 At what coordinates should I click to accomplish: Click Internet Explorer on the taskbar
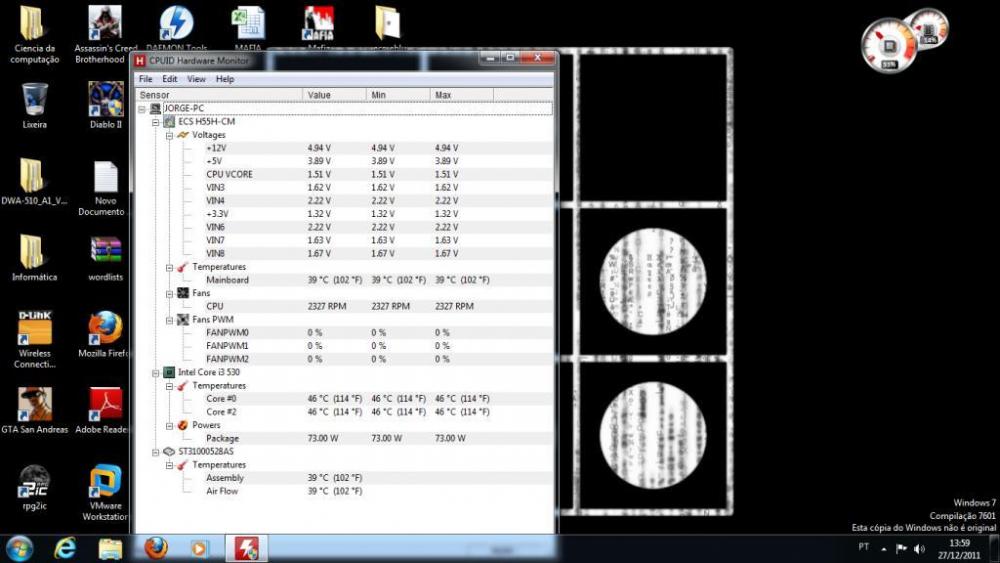coord(65,548)
